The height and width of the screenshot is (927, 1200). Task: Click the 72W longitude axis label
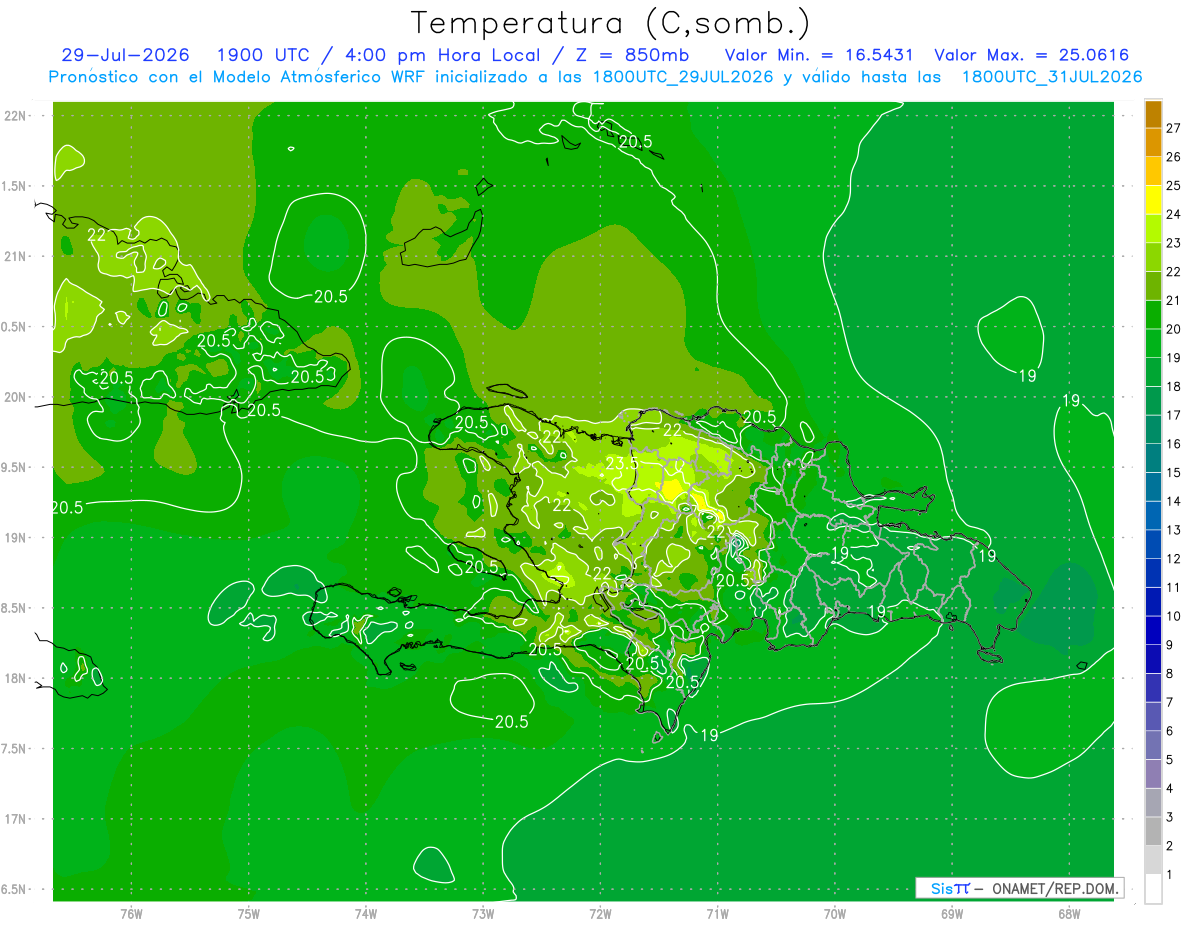[600, 914]
